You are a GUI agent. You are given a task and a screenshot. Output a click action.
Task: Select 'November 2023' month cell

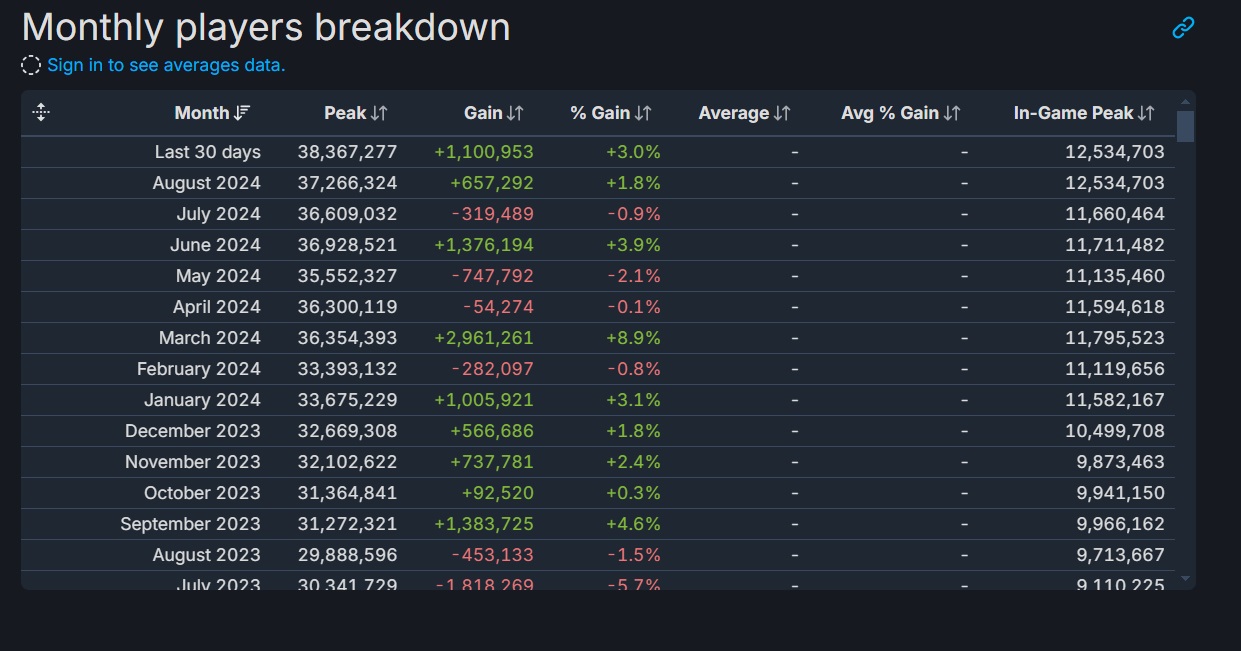pos(193,462)
